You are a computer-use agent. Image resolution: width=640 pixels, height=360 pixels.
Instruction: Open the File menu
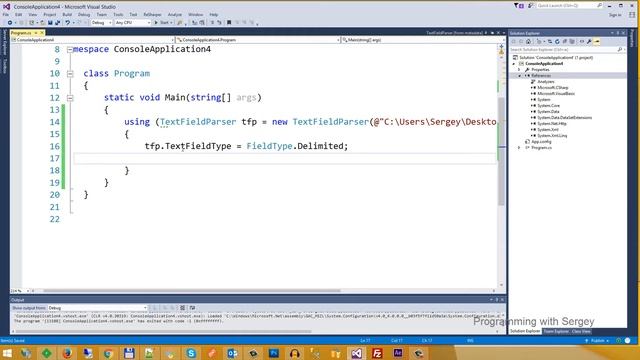click(6, 15)
